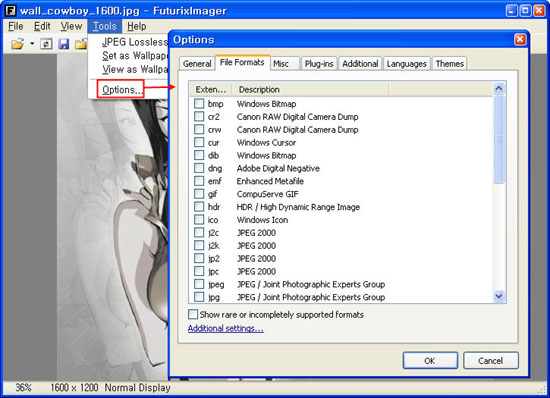Image resolution: width=550 pixels, height=398 pixels.
Task: Click the Open folder toolbar icon
Action: tap(17, 44)
